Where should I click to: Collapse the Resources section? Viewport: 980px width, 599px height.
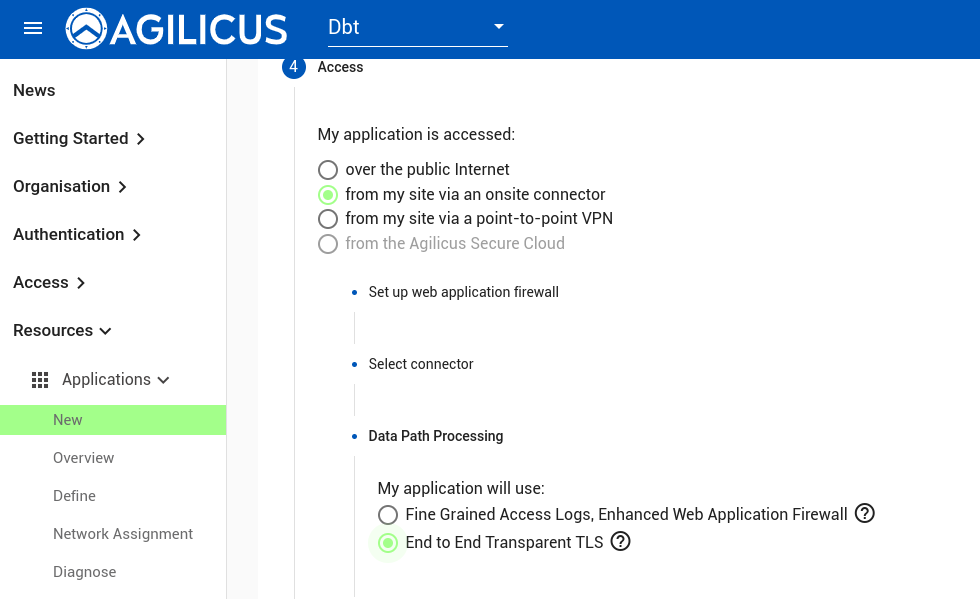pos(62,330)
